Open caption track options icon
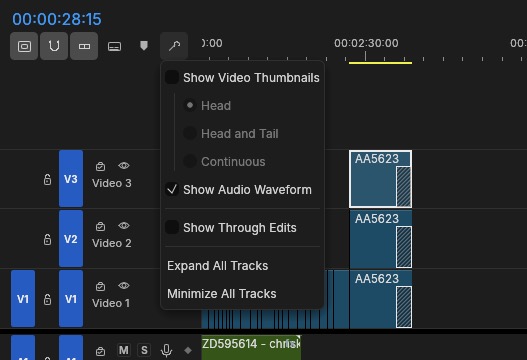The width and height of the screenshot is (527, 360). [114, 46]
